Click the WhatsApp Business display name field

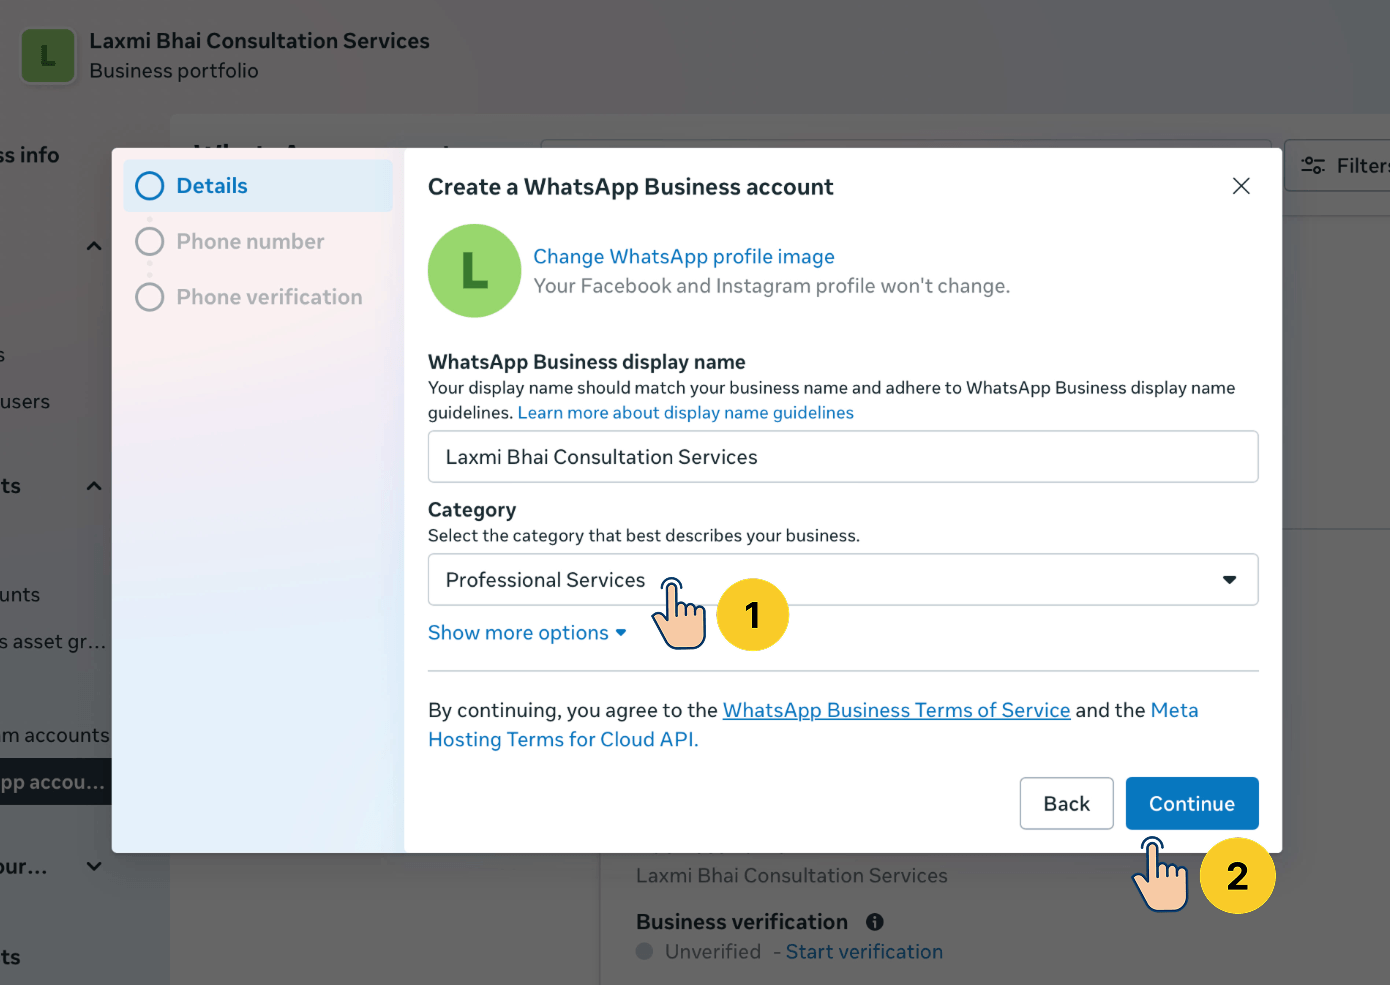tap(843, 457)
